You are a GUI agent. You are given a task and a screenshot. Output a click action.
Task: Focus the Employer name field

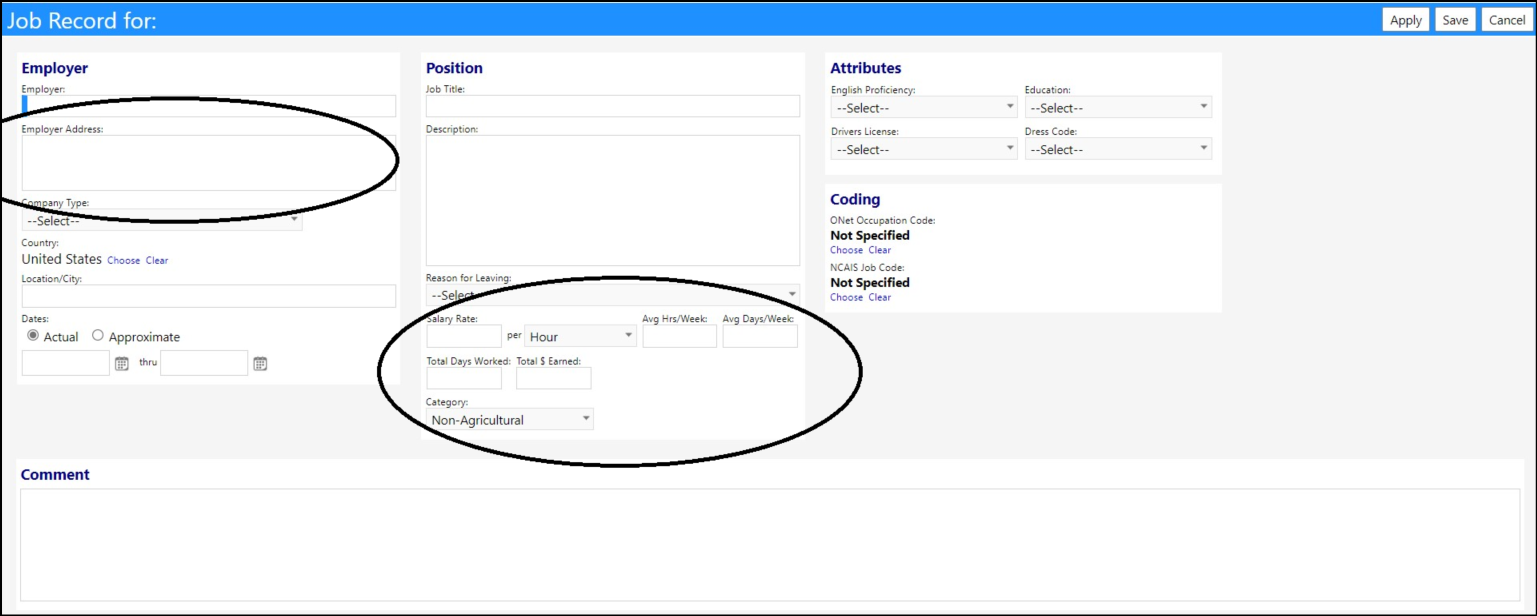[x=209, y=106]
